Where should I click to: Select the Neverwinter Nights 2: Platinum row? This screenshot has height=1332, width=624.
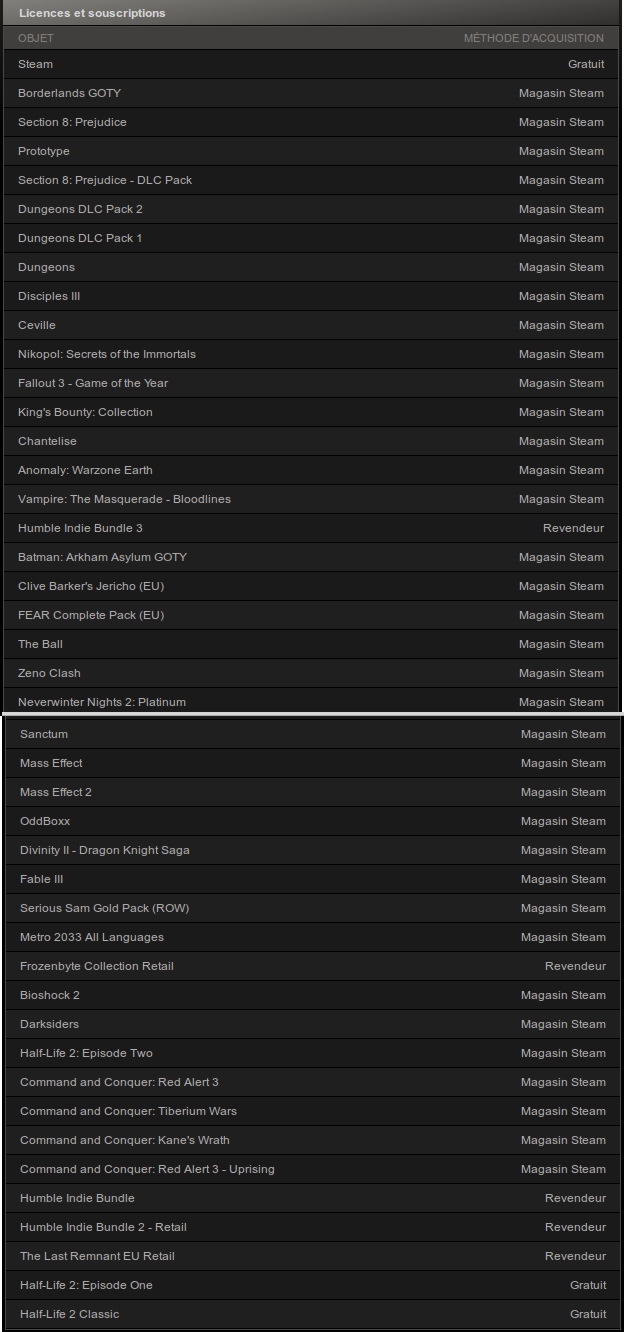(311, 700)
